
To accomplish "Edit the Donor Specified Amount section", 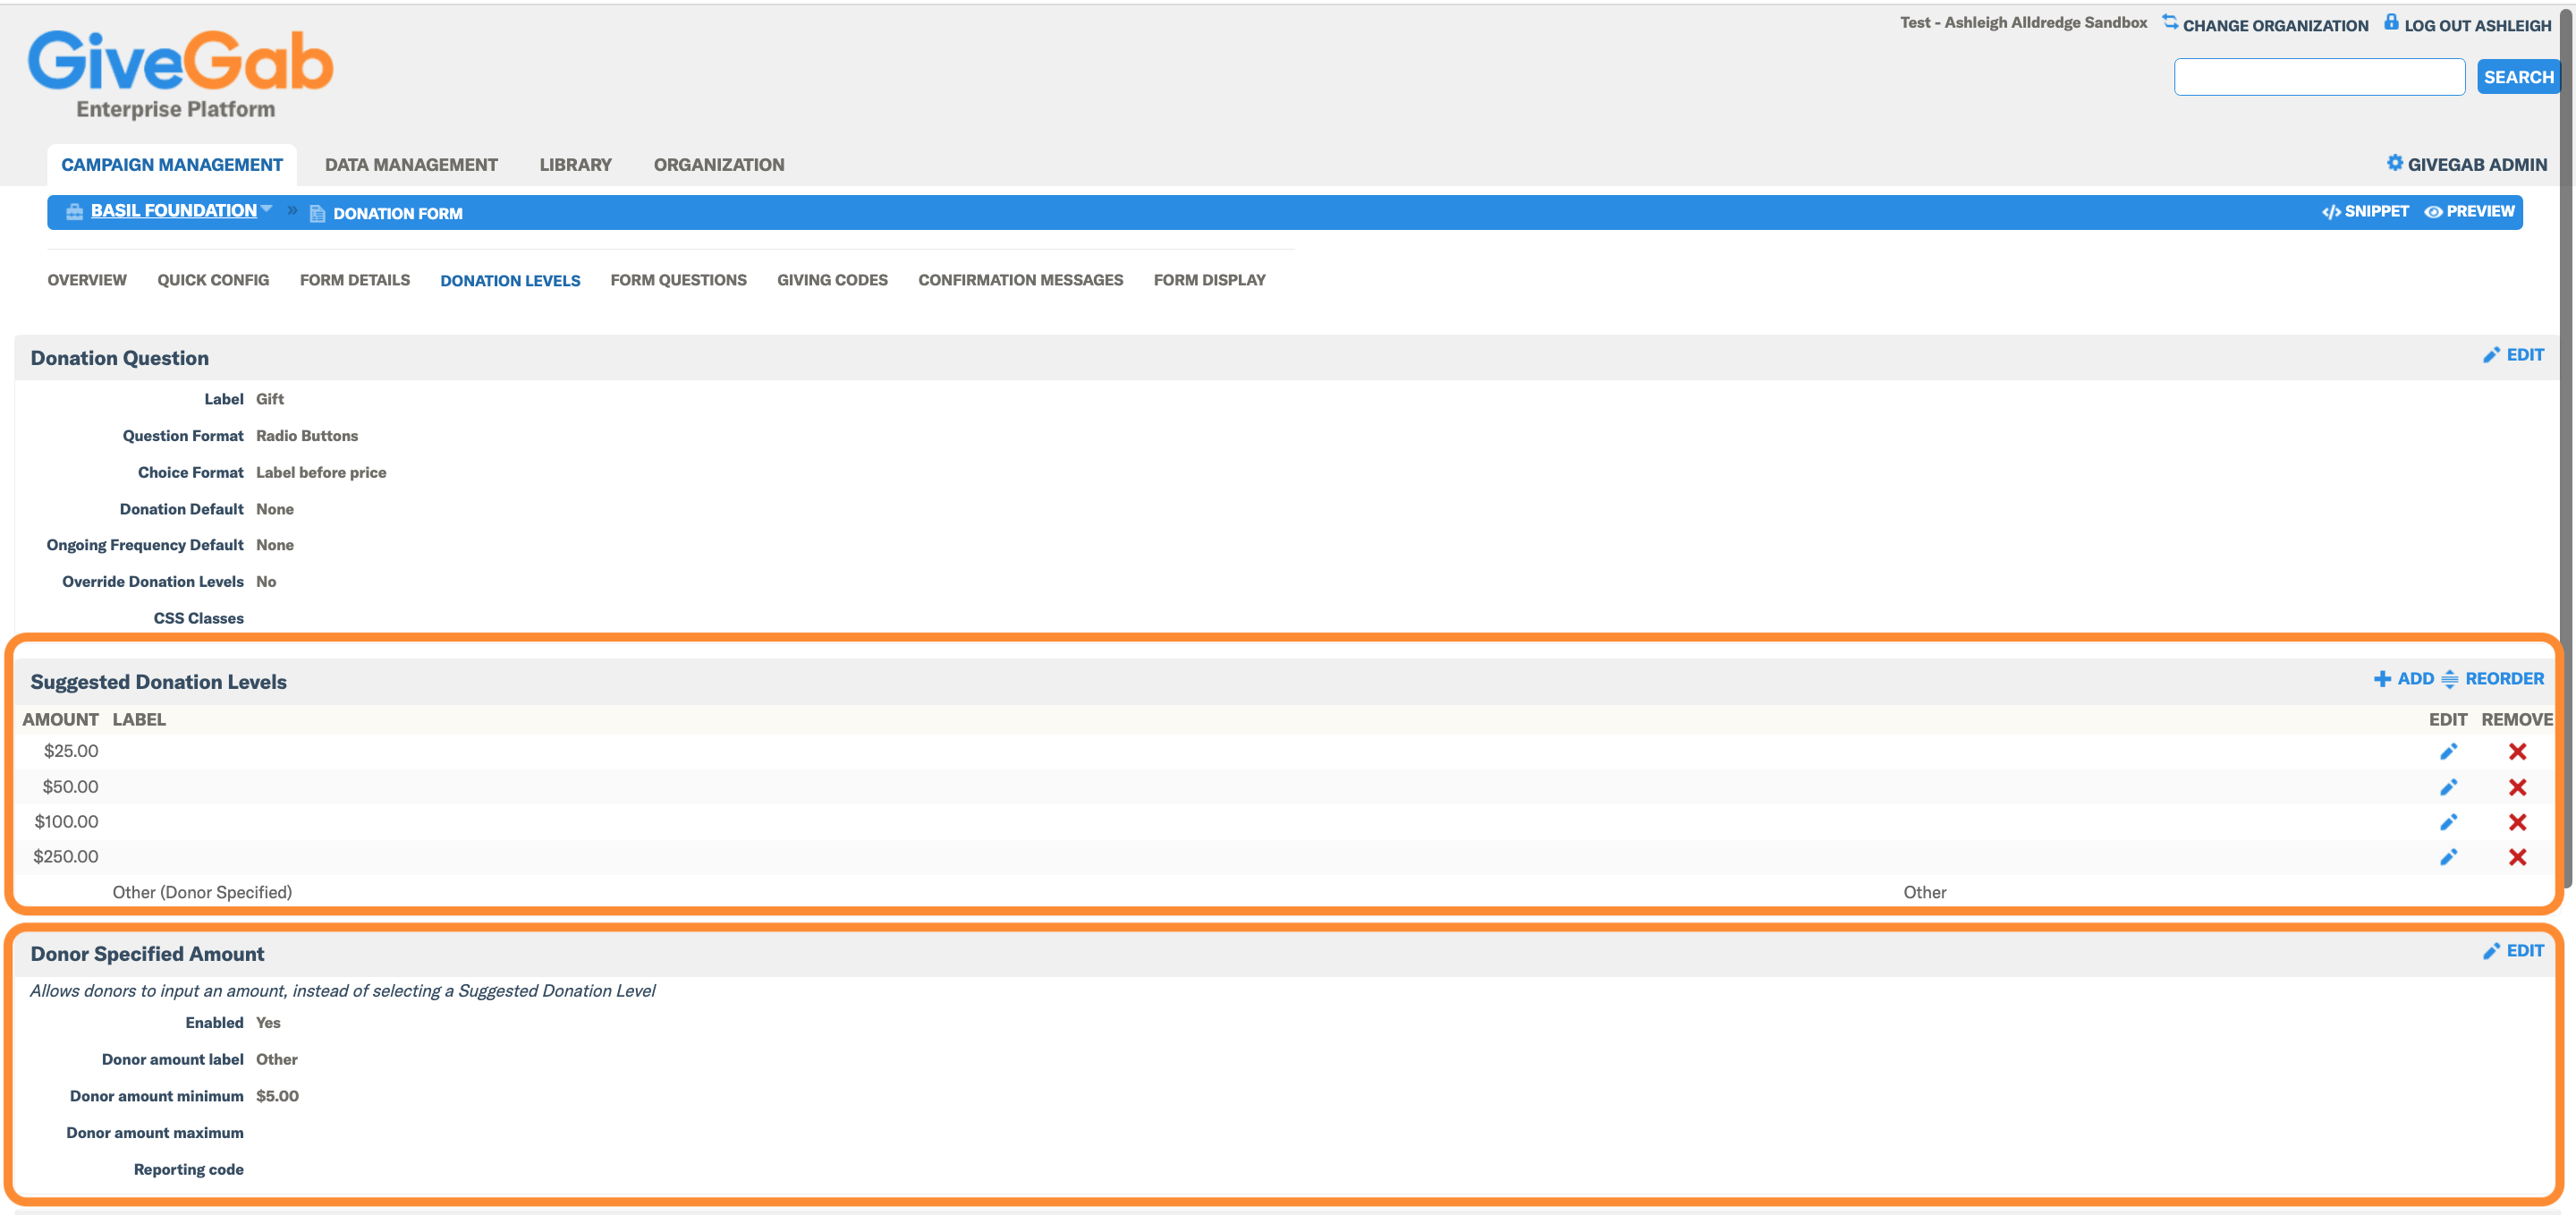I will coord(2513,951).
